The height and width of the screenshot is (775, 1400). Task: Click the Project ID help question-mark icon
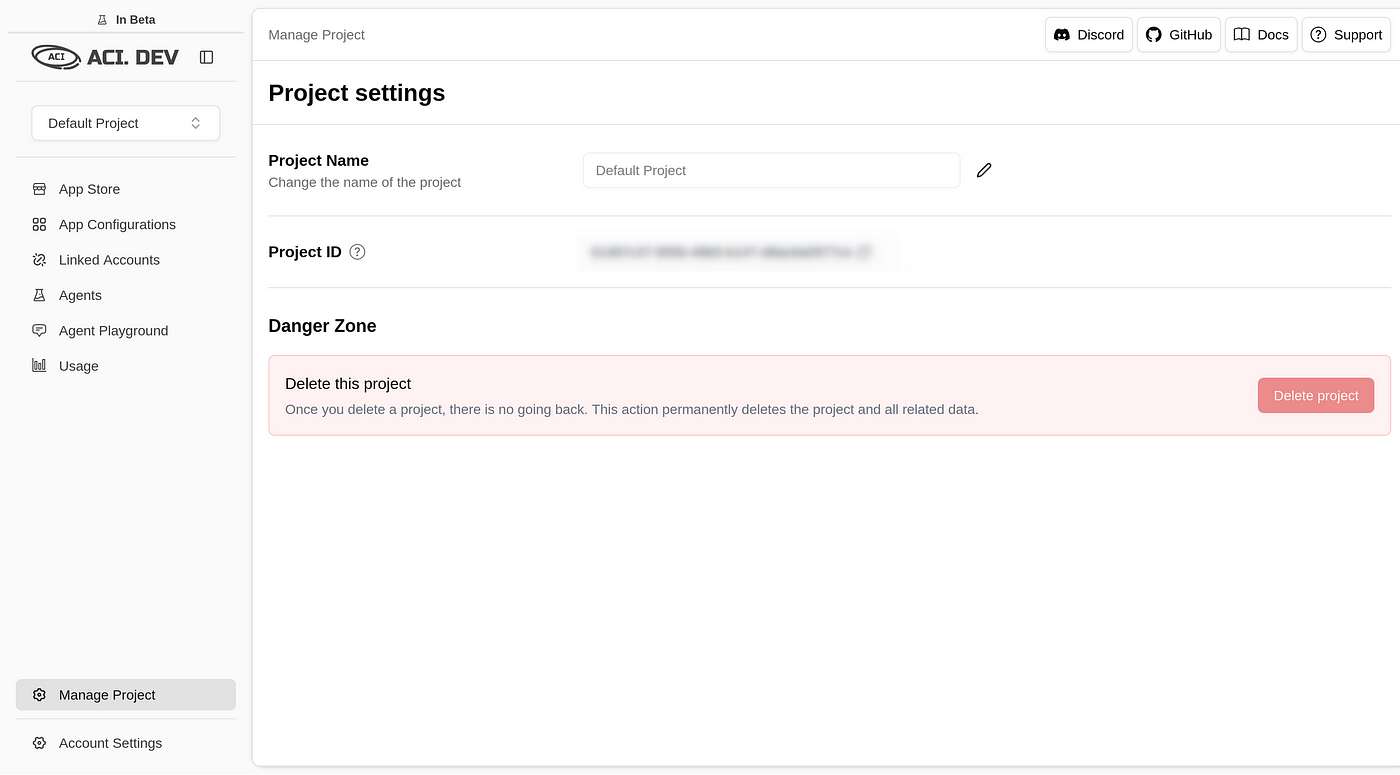[x=357, y=252]
